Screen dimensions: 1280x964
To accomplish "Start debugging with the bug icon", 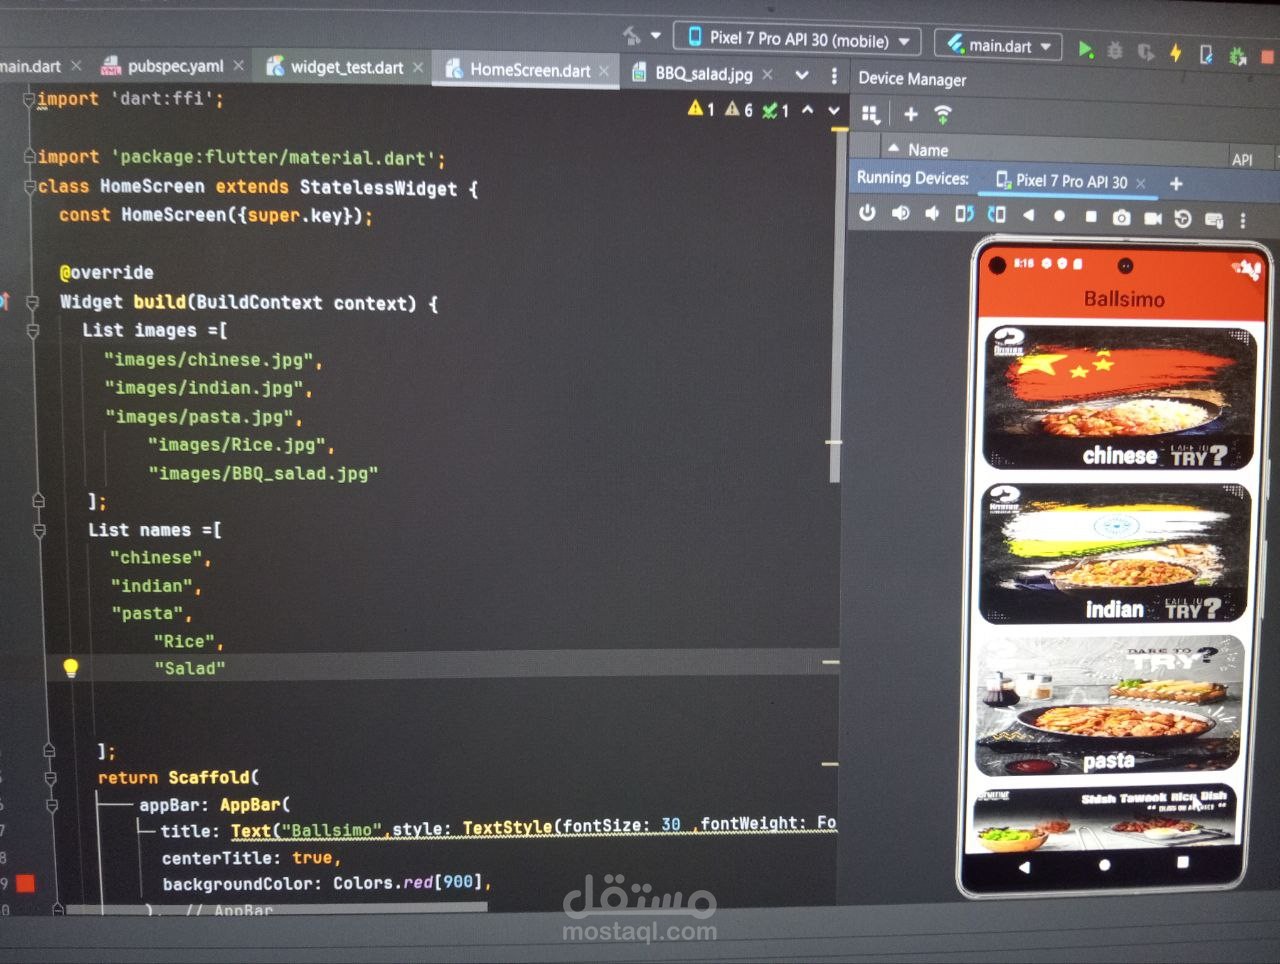I will [x=1115, y=50].
